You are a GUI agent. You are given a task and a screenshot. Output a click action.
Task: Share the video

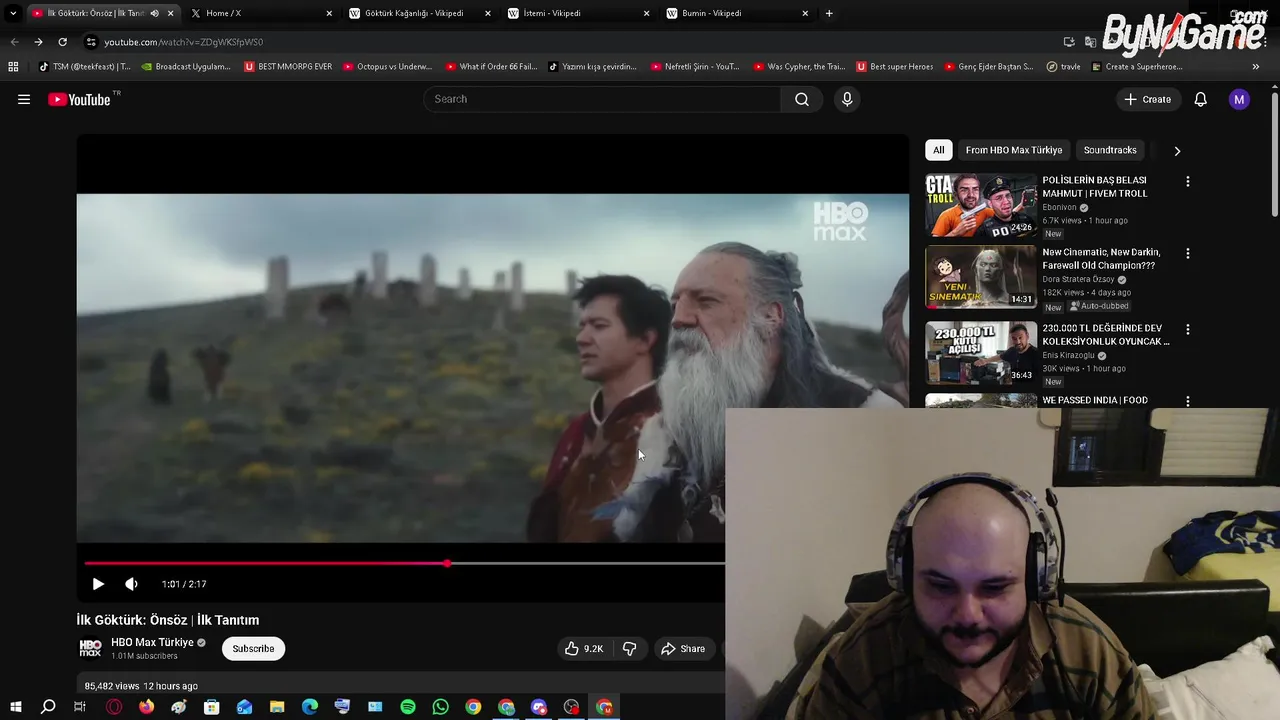click(x=683, y=648)
